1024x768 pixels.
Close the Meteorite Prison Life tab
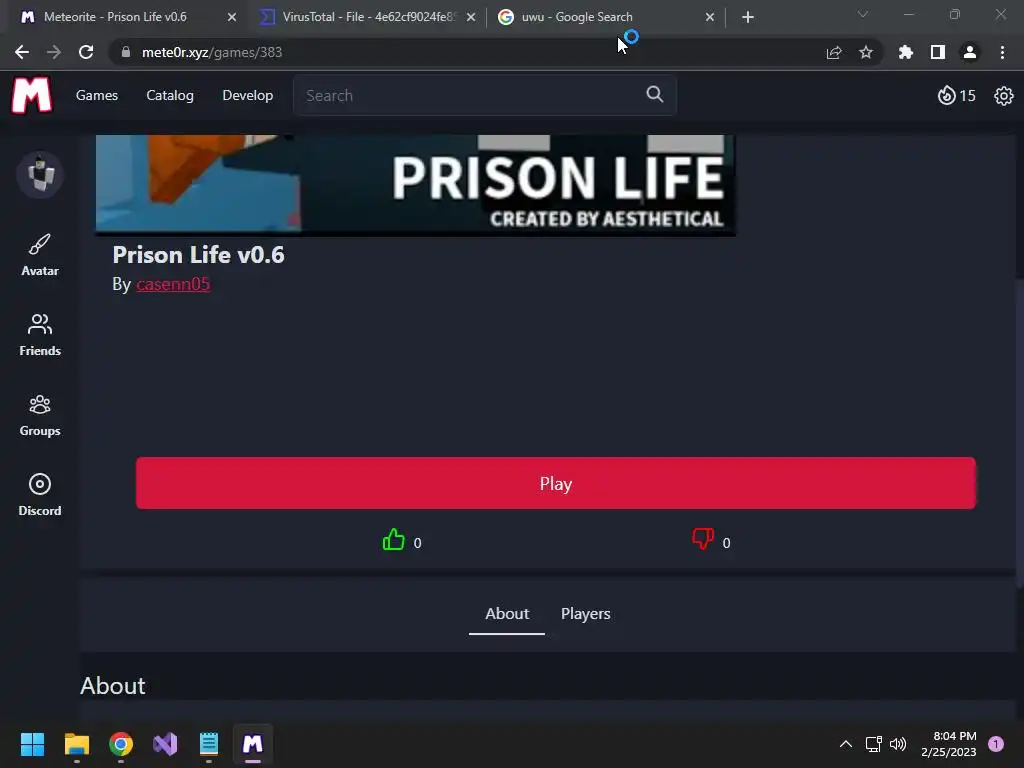pos(231,17)
